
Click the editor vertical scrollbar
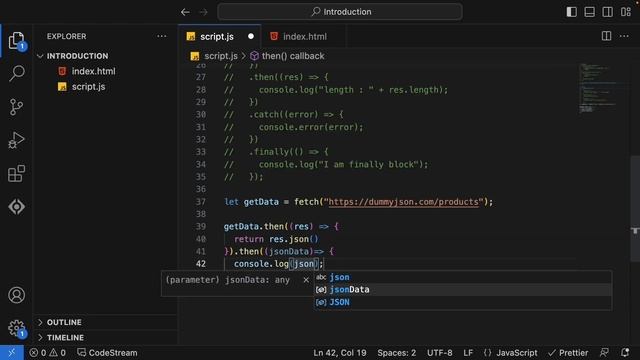635,208
